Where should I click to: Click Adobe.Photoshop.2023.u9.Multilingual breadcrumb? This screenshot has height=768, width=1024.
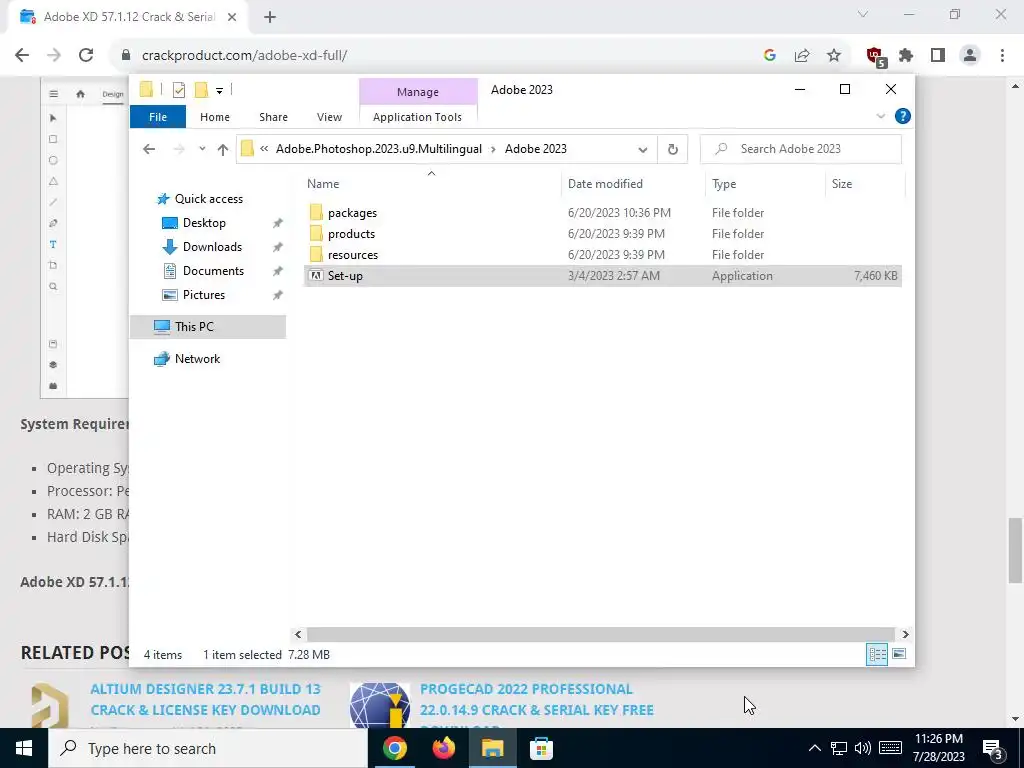click(x=379, y=149)
